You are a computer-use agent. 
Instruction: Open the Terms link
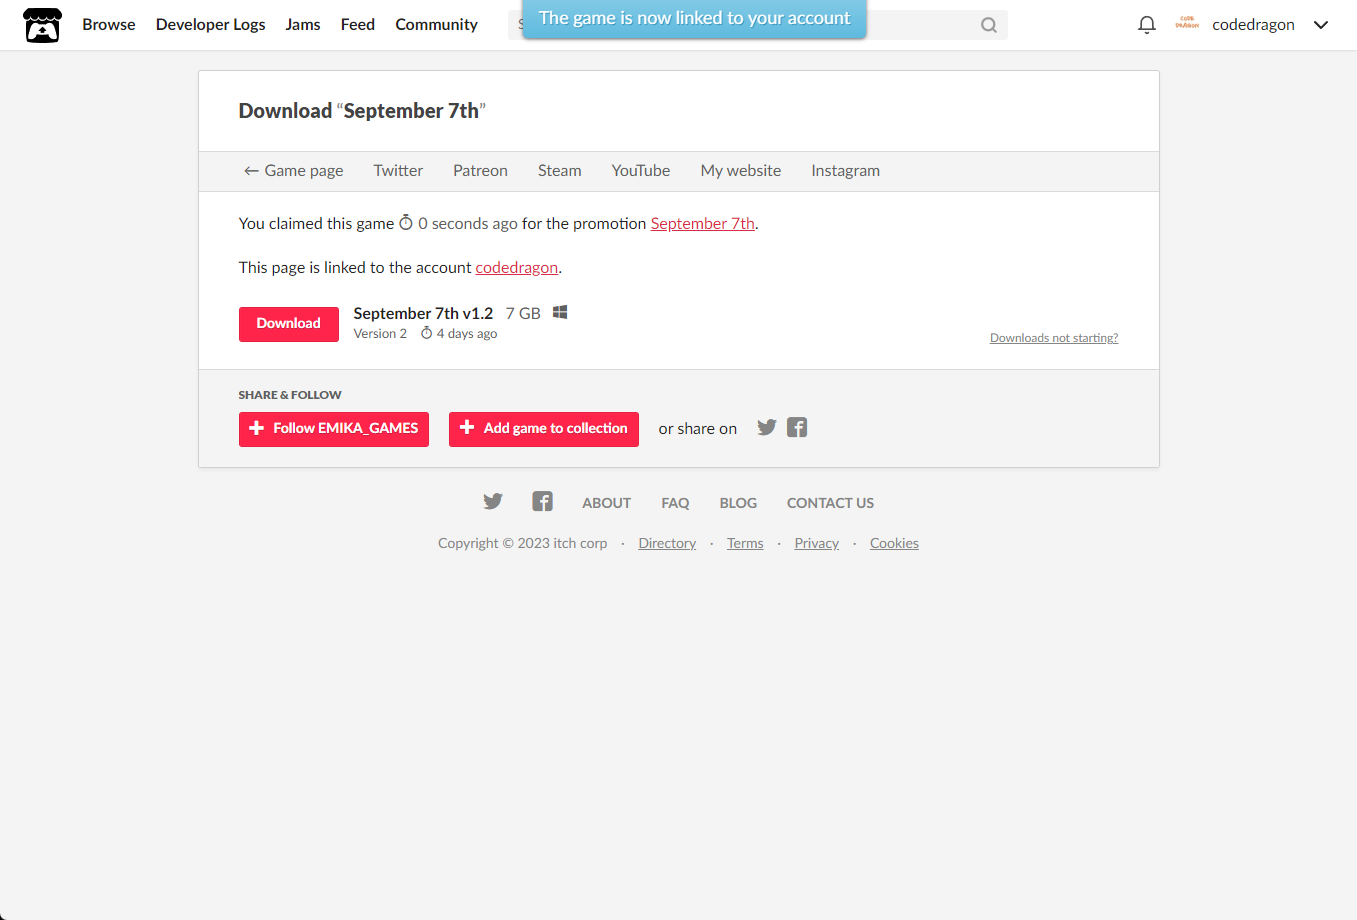click(x=745, y=544)
